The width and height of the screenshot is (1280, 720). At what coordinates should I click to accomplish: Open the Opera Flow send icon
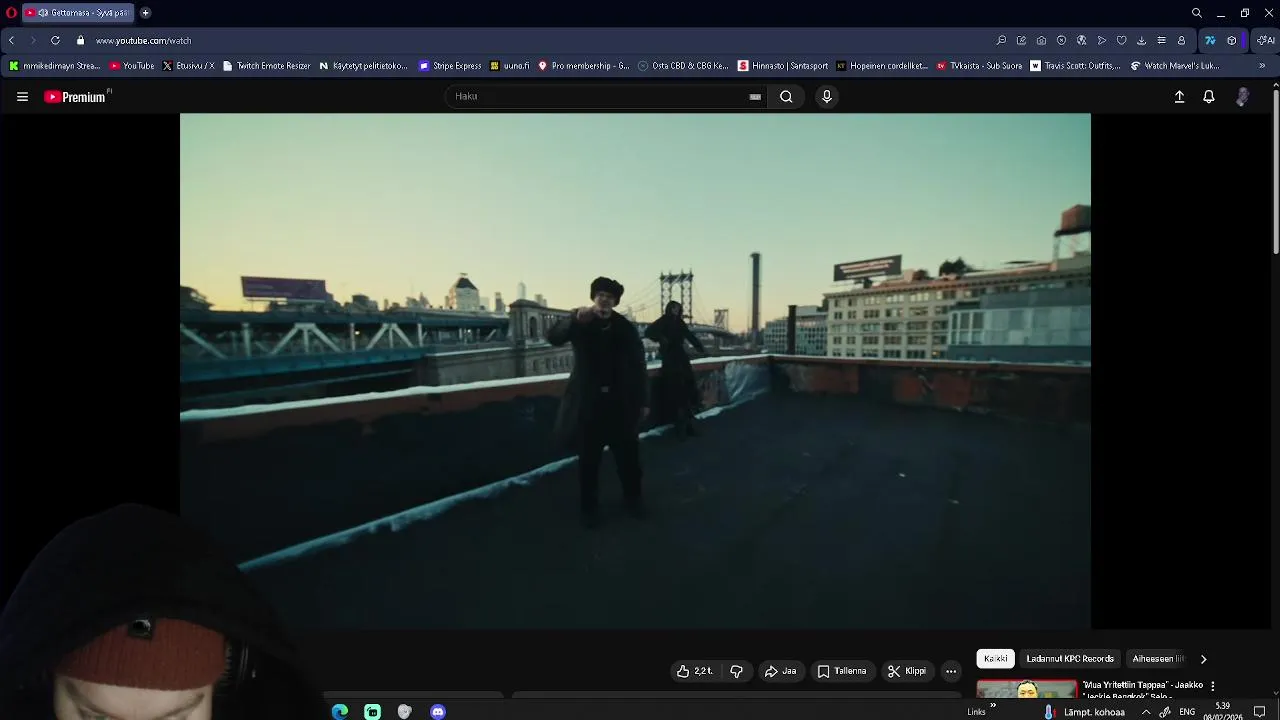coord(1101,41)
